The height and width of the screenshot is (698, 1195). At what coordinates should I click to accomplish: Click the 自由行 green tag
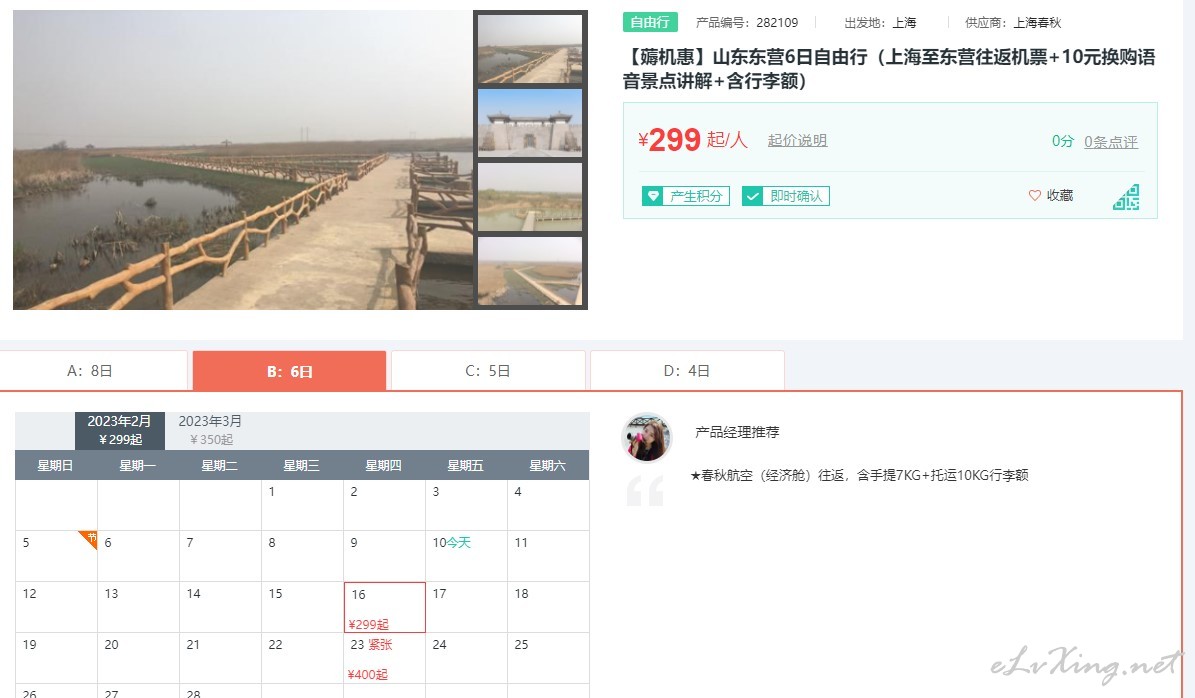[650, 22]
